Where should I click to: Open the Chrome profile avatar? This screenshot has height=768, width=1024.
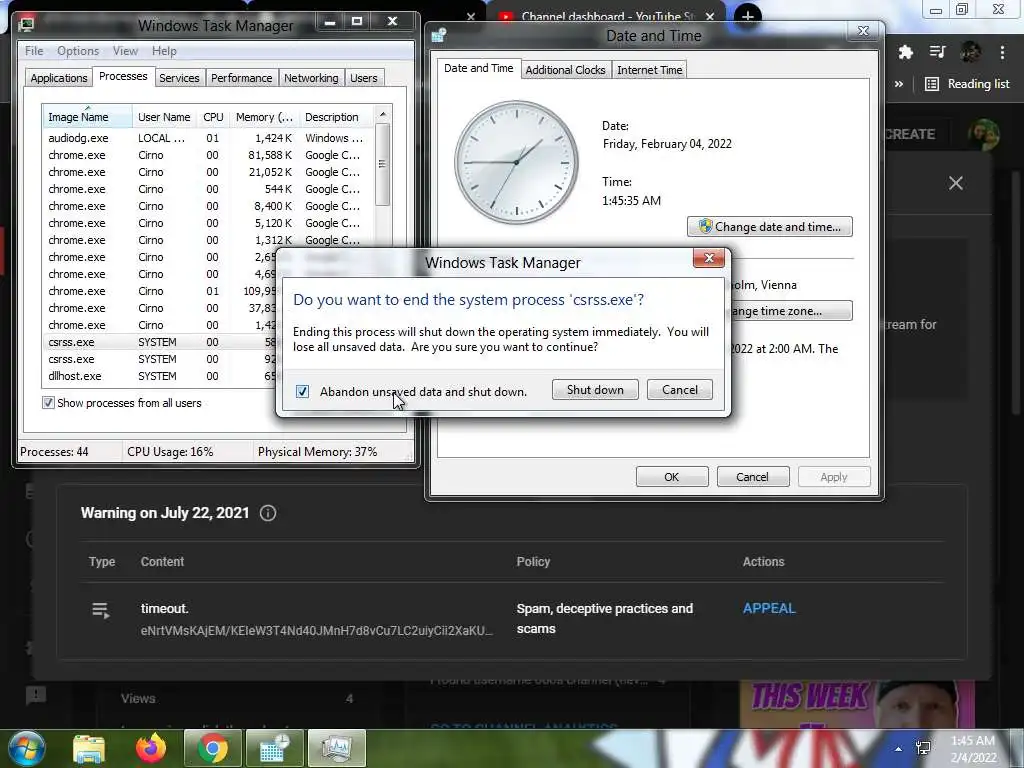(x=970, y=52)
